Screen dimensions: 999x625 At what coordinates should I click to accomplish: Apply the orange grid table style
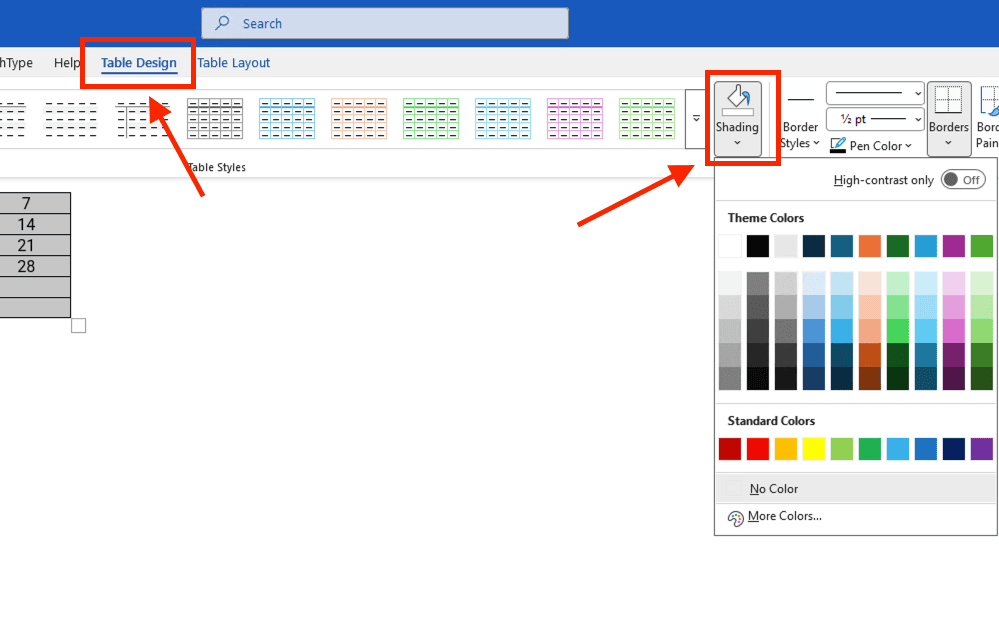pos(359,119)
